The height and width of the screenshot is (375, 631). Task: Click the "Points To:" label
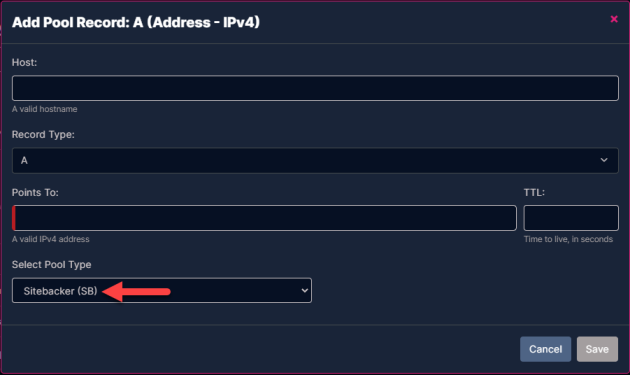point(35,192)
